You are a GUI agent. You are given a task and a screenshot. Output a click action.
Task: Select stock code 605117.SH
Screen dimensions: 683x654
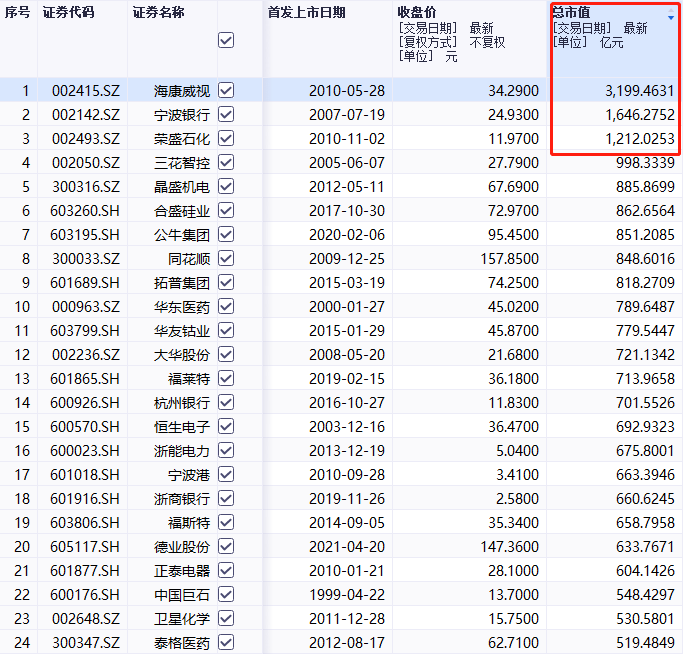tap(85, 546)
